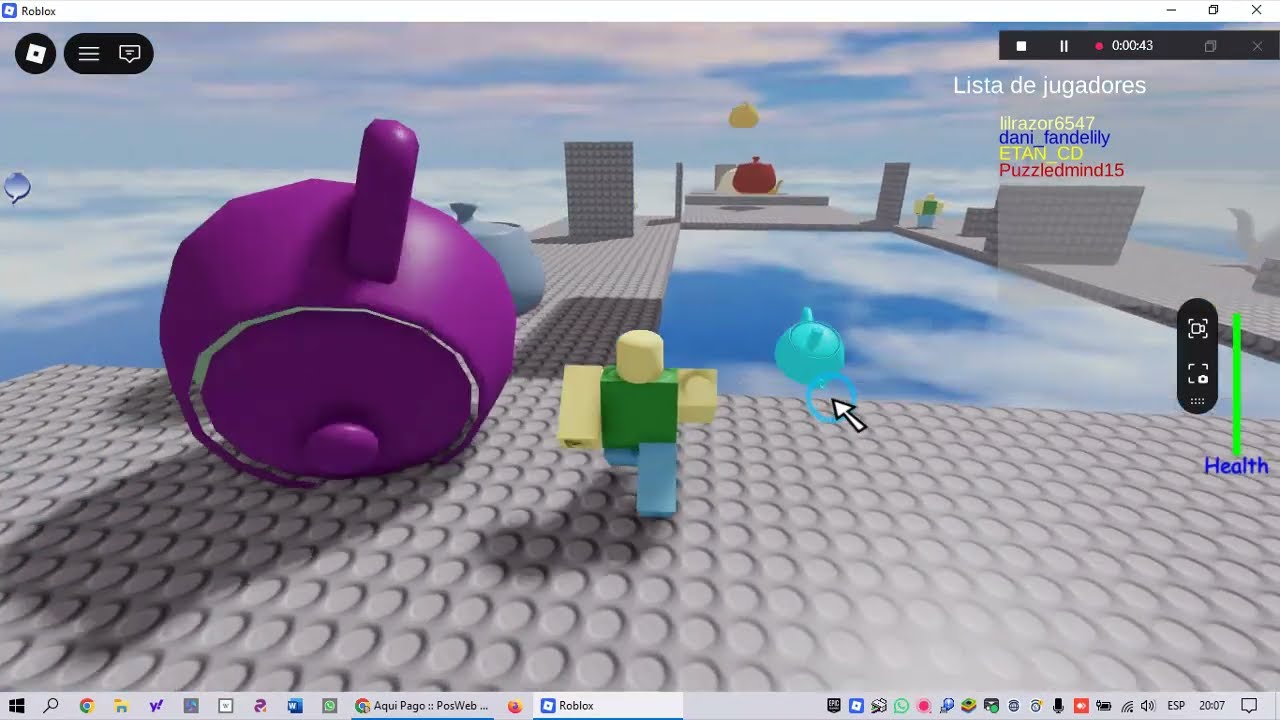The image size is (1280, 720).
Task: Open WhatsApp from taskbar
Action: (x=330, y=706)
